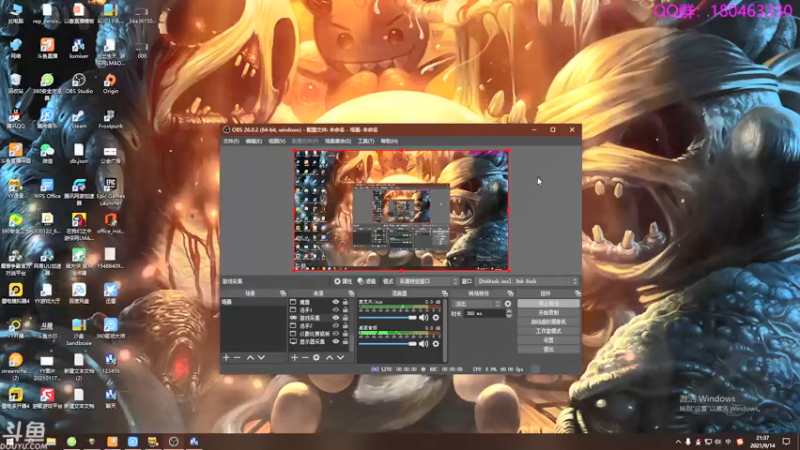Add a new scene with plus icon
Image resolution: width=800 pixels, height=450 pixels.
[x=227, y=358]
